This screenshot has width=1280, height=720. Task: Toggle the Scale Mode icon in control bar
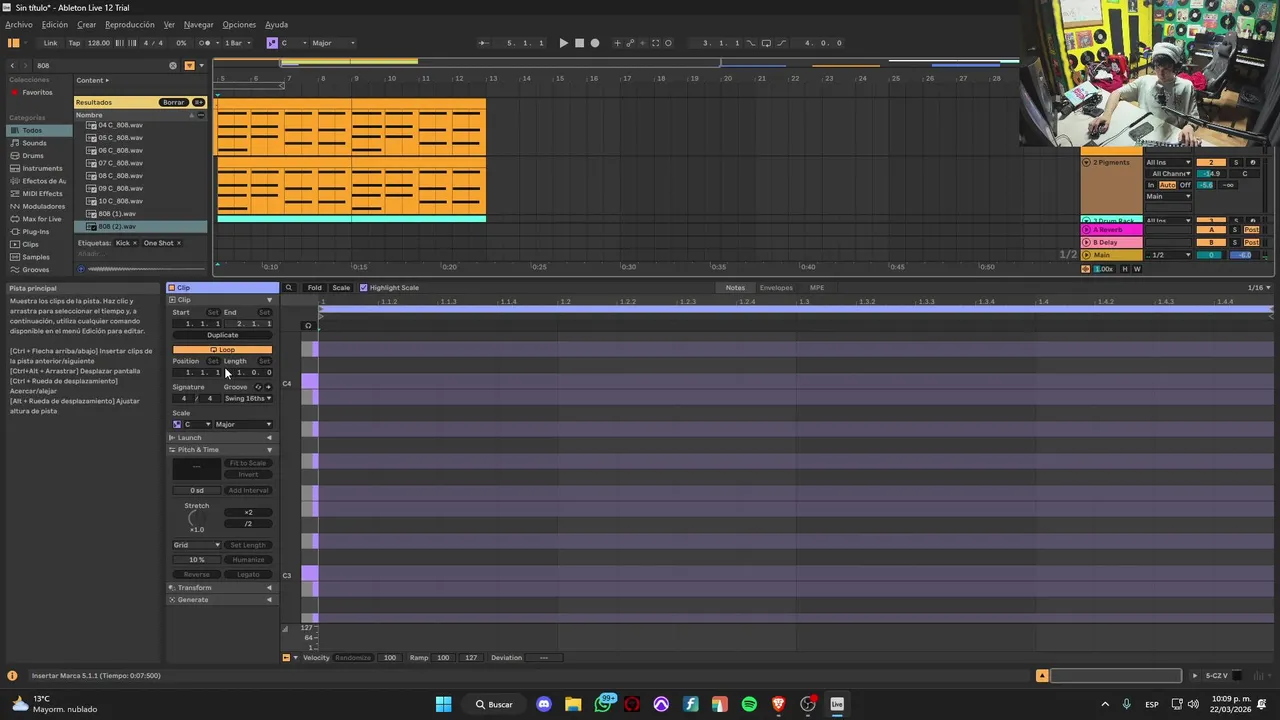(271, 43)
